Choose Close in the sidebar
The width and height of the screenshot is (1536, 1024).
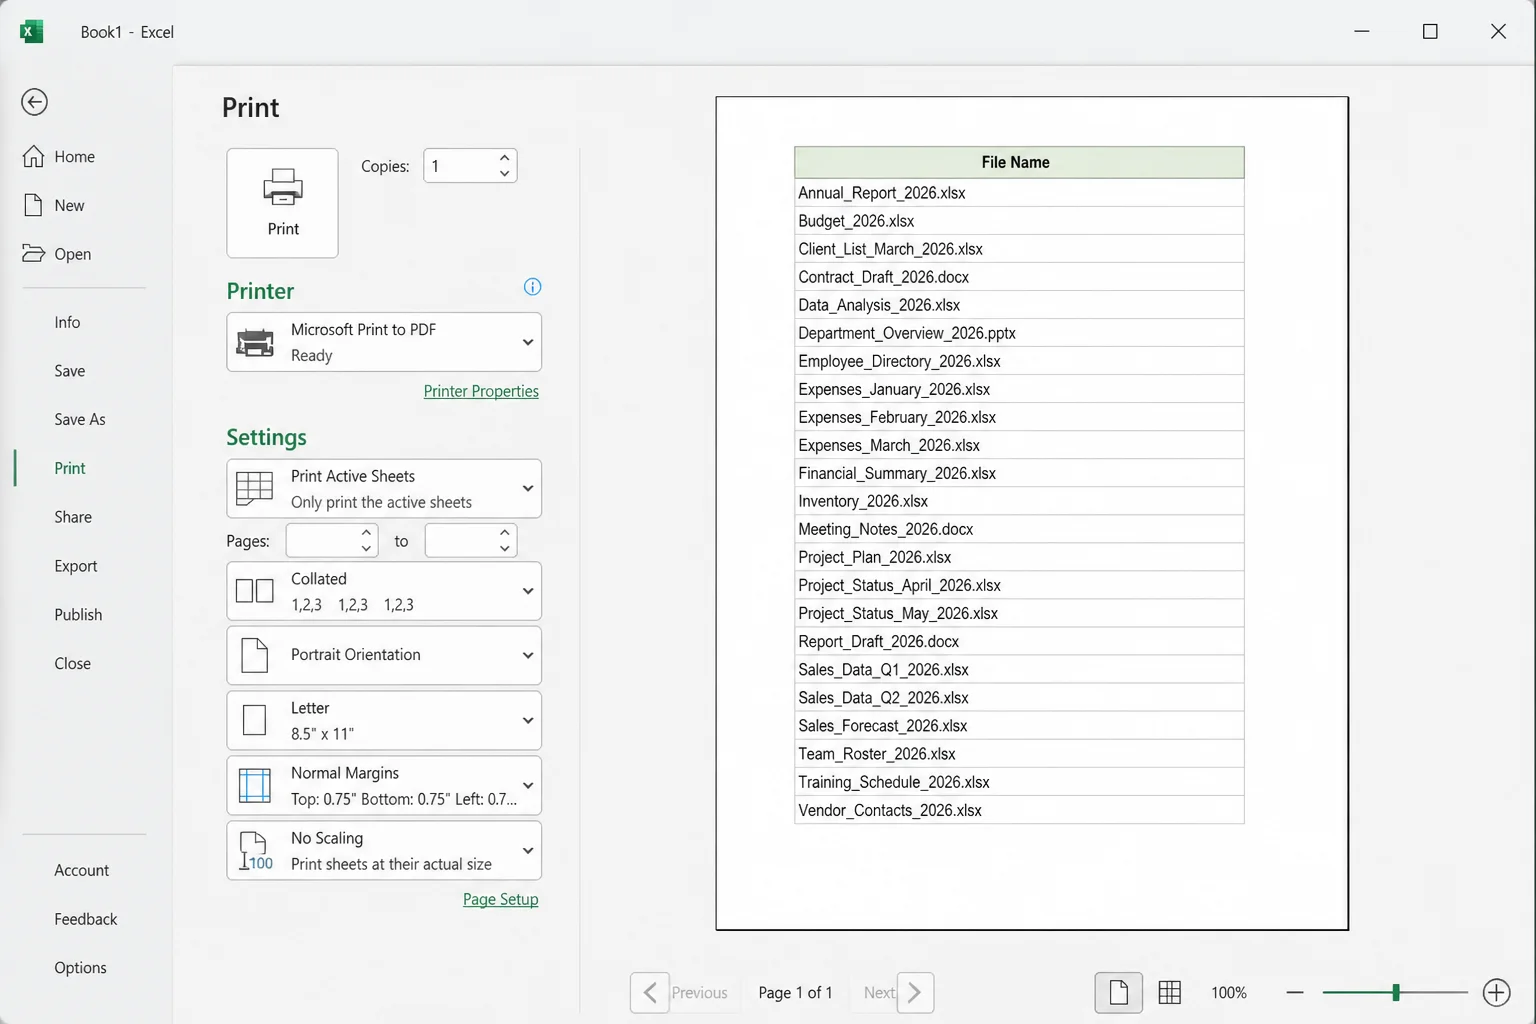coord(73,663)
